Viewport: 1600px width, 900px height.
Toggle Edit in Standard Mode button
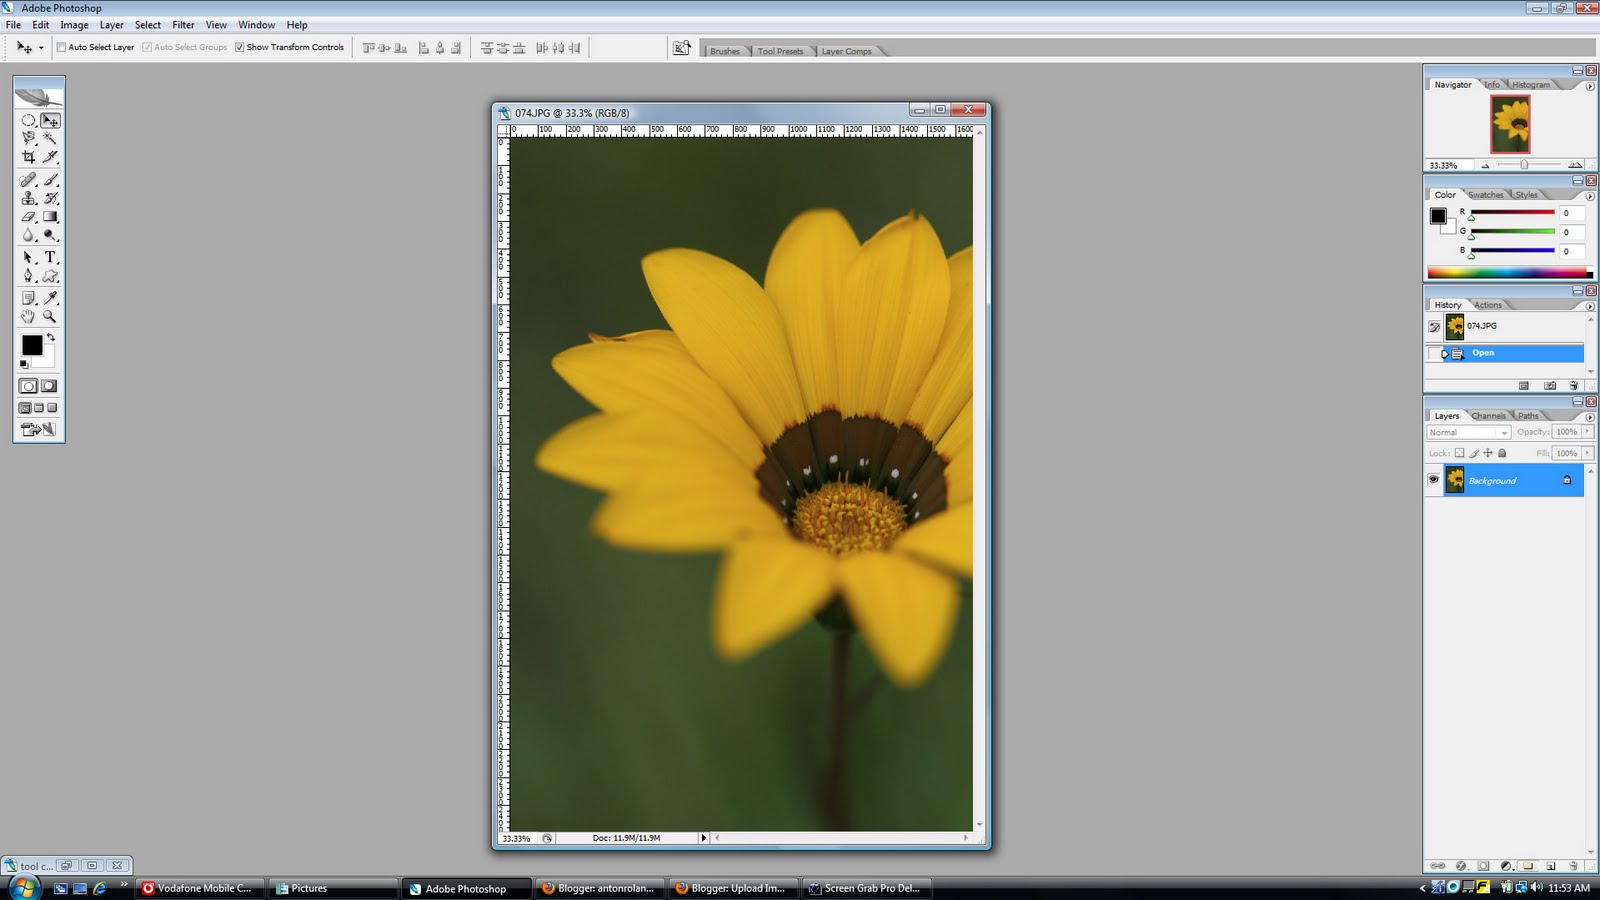tap(28, 386)
